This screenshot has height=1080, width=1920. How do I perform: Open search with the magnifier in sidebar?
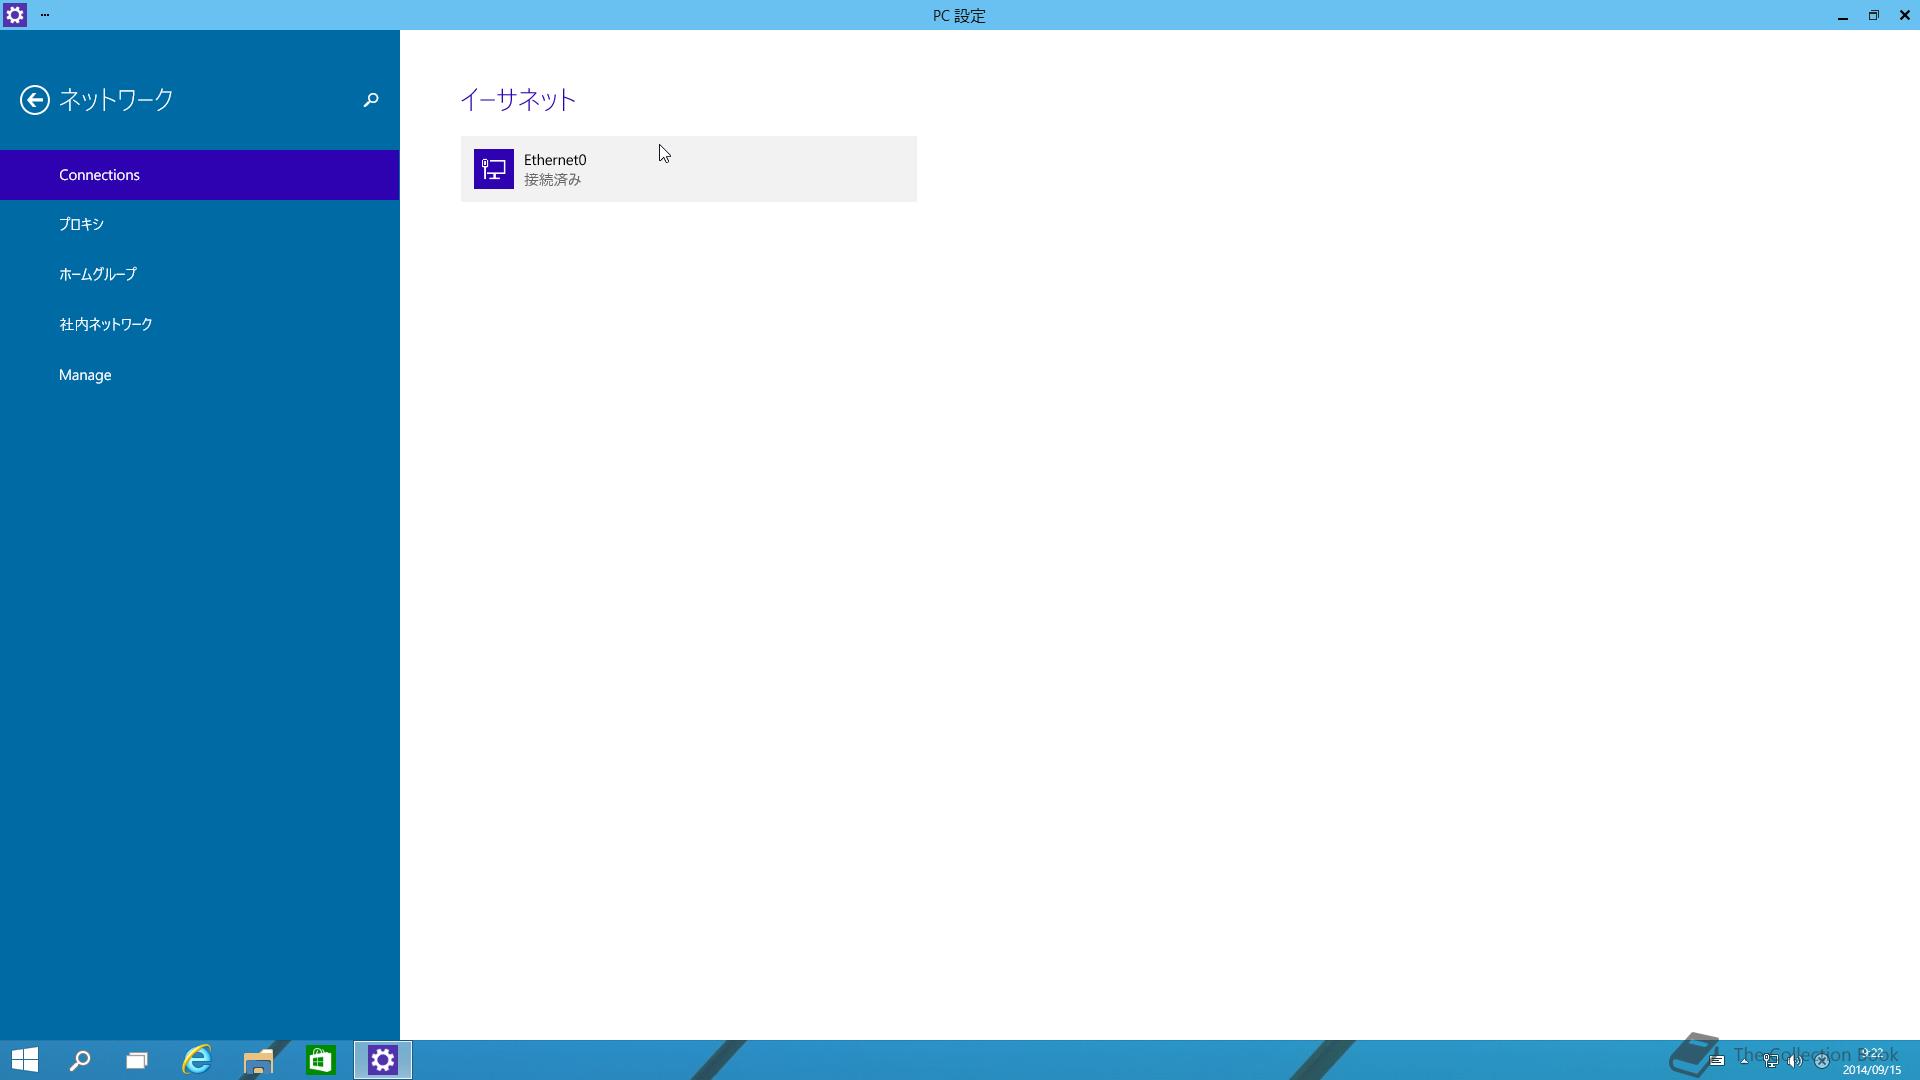pos(371,100)
